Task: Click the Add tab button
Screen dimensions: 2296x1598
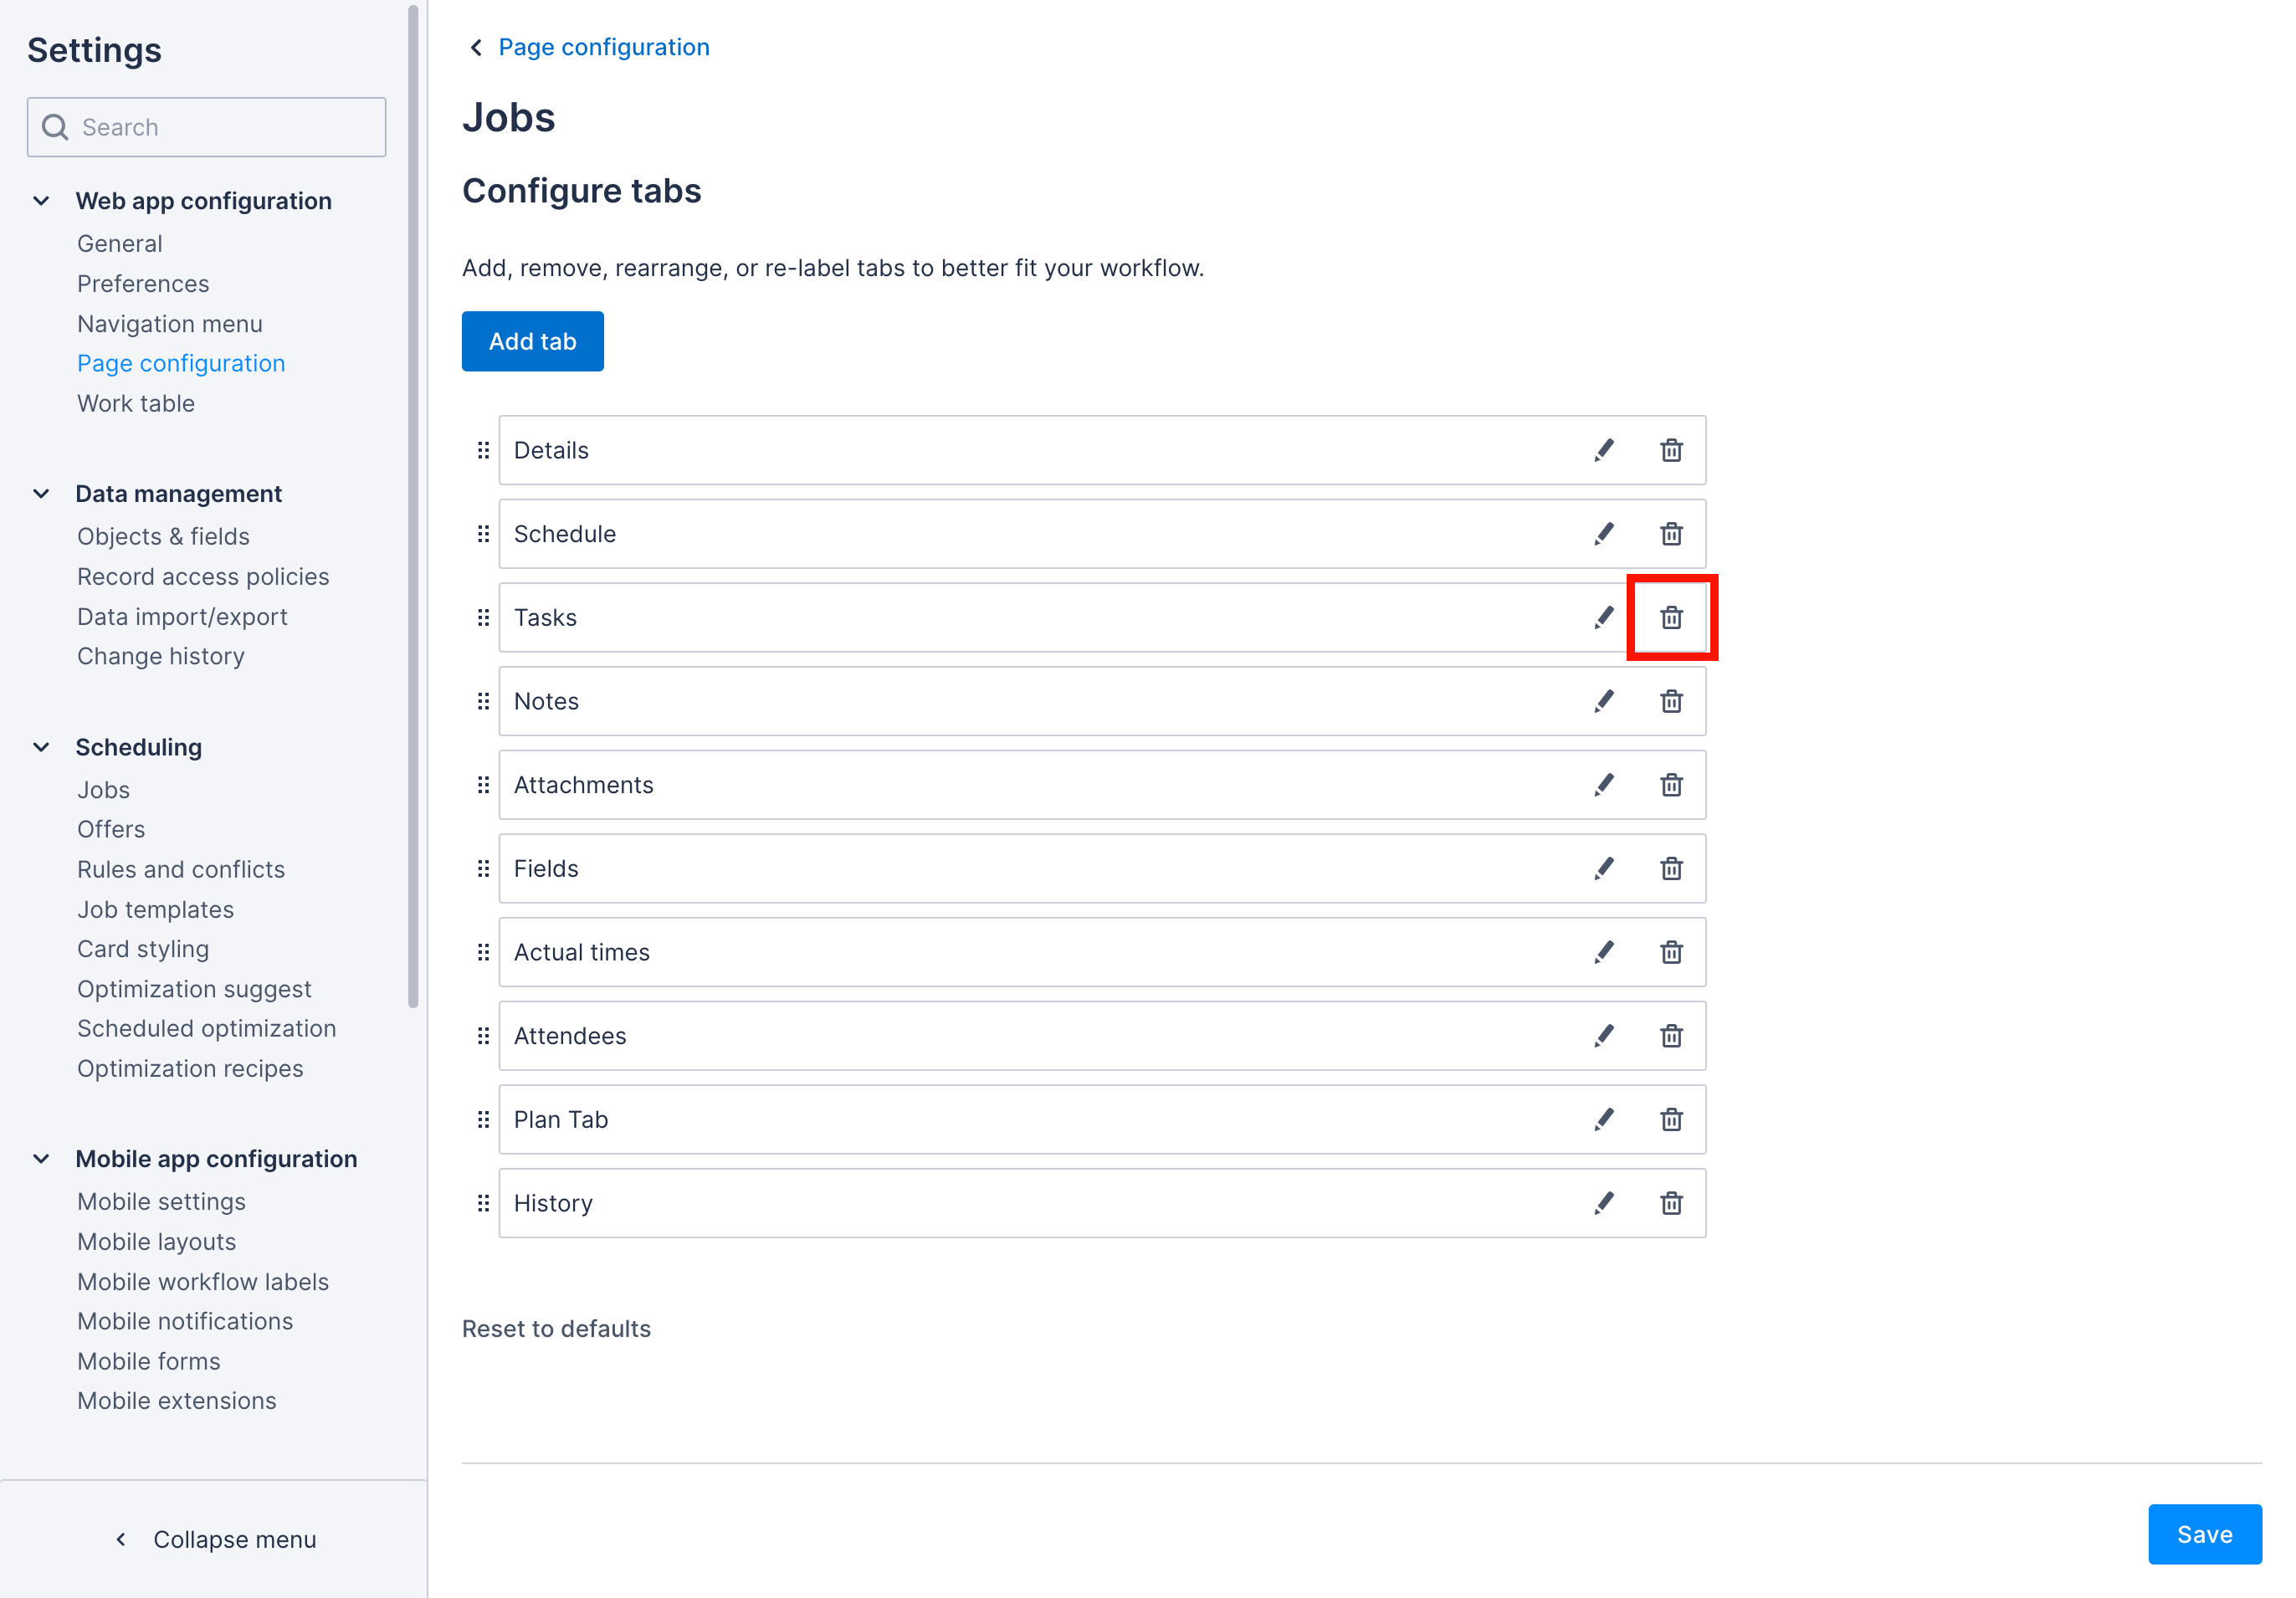Action: pyautogui.click(x=532, y=342)
